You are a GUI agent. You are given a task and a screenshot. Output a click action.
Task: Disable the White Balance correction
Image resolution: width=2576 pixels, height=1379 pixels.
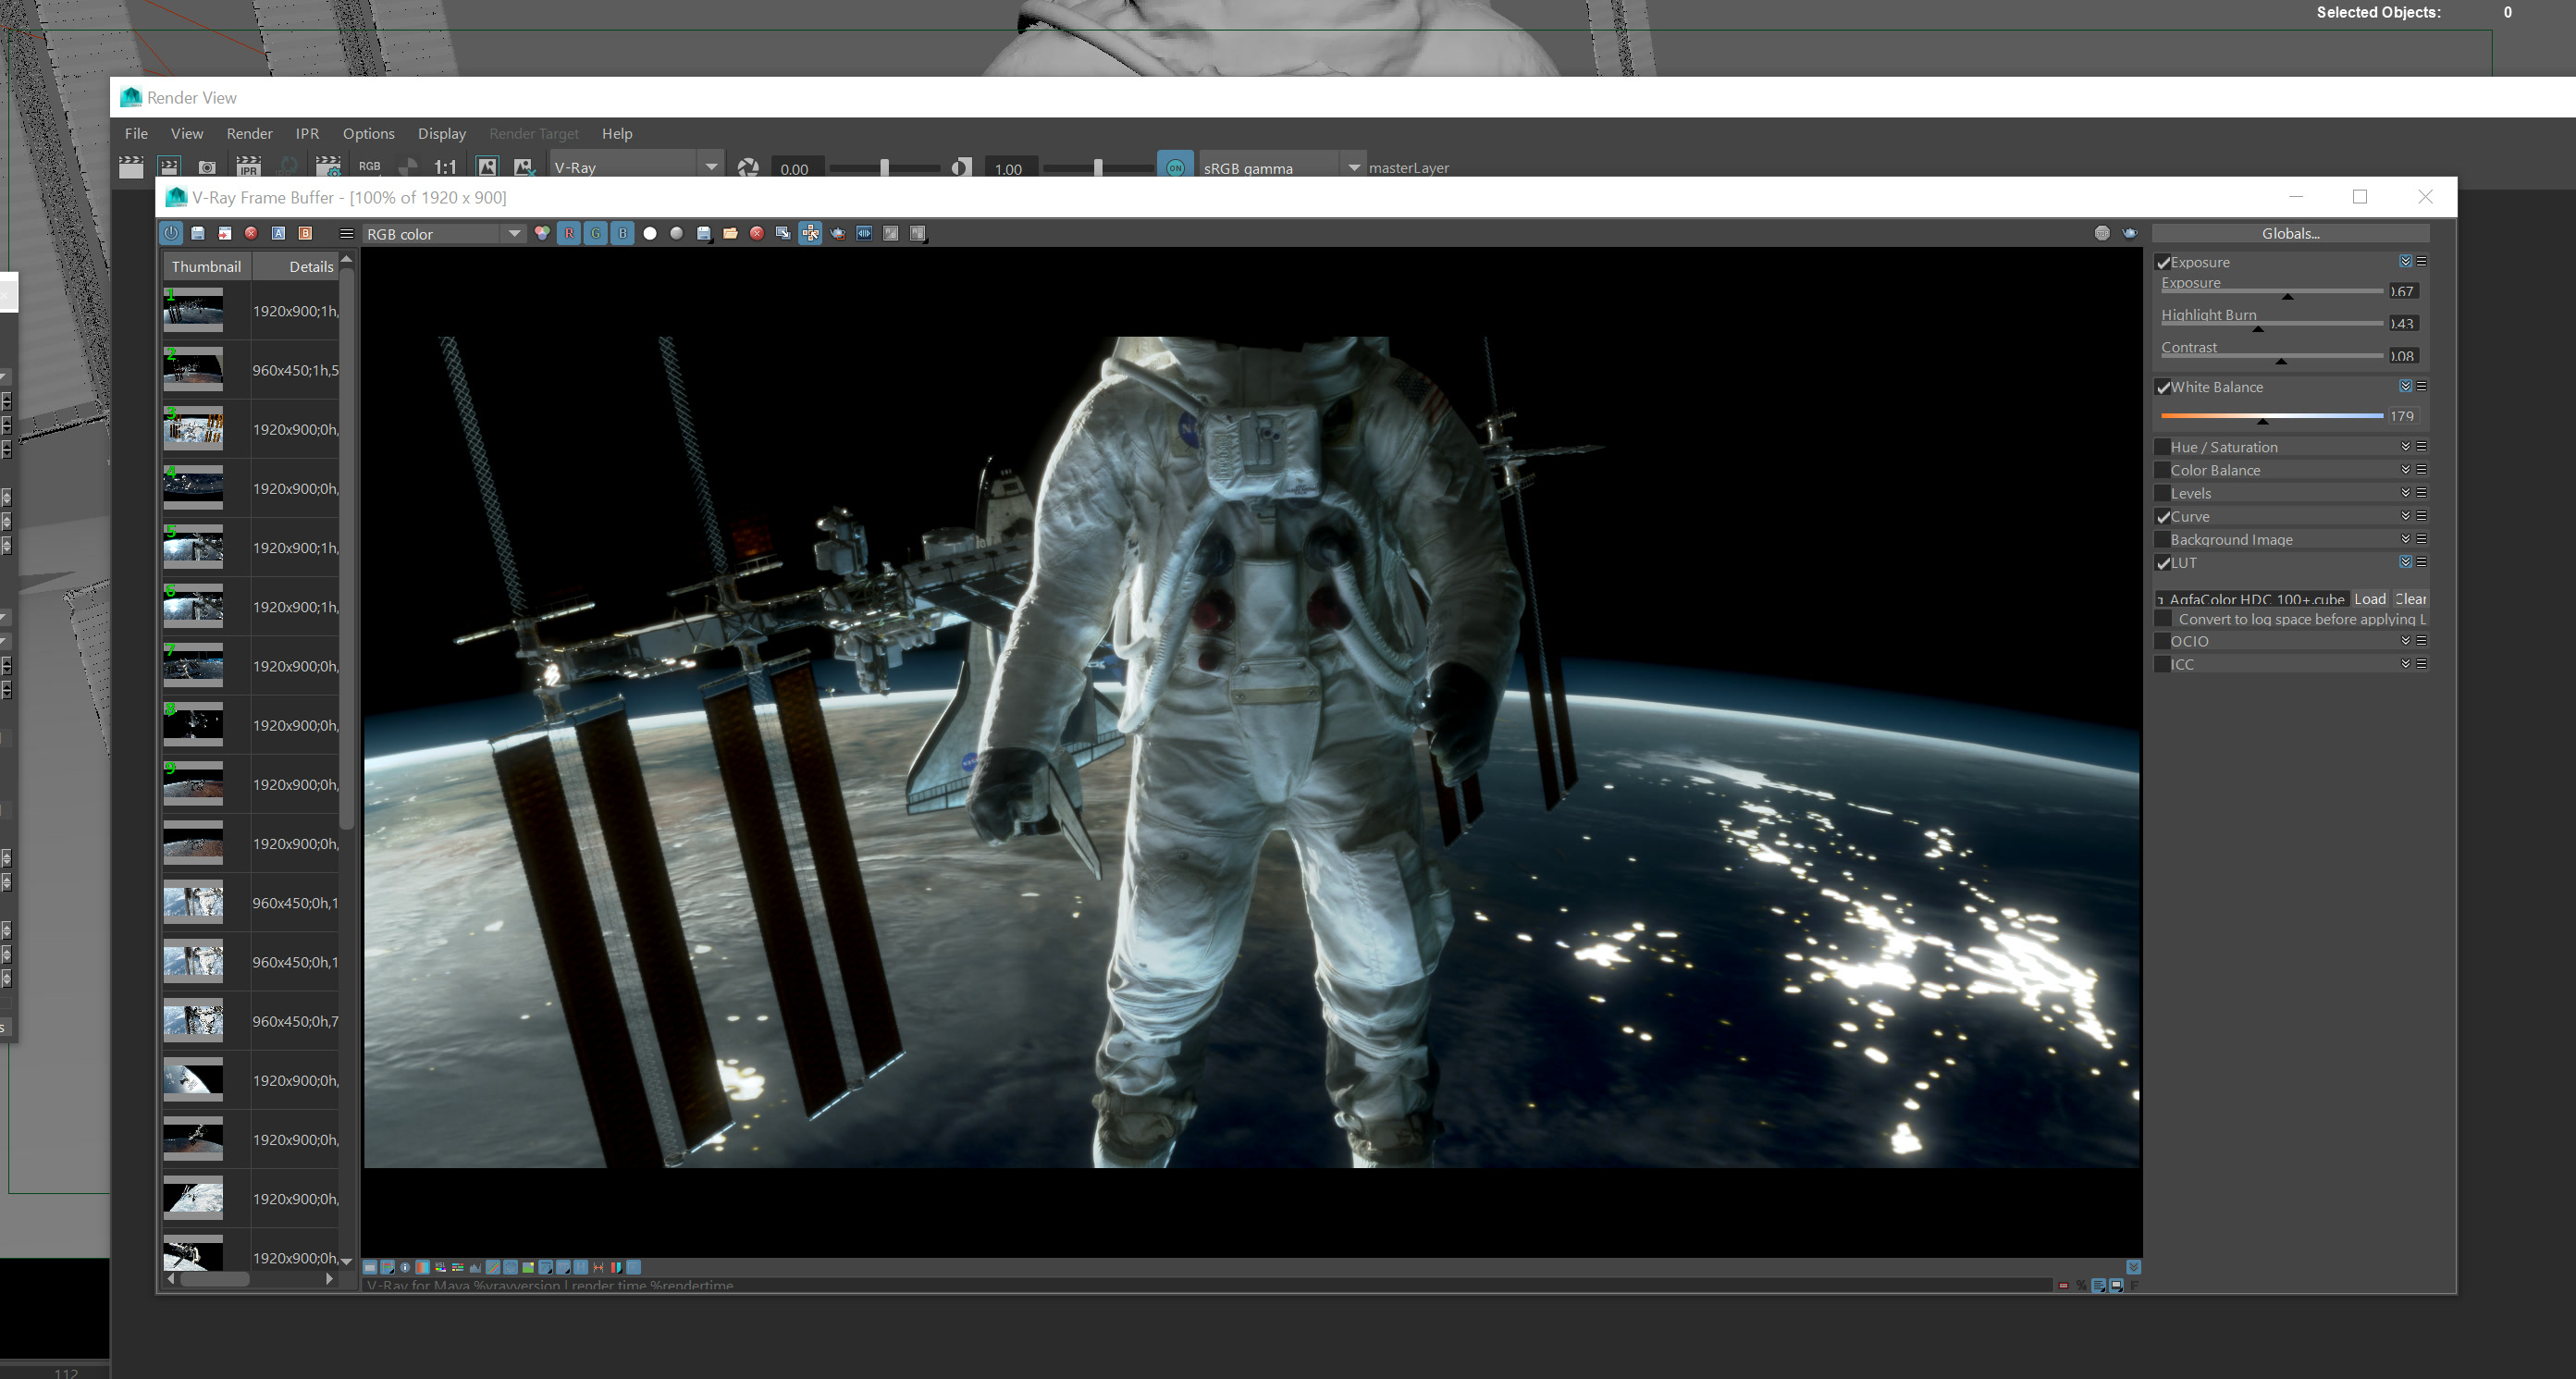click(x=2163, y=387)
